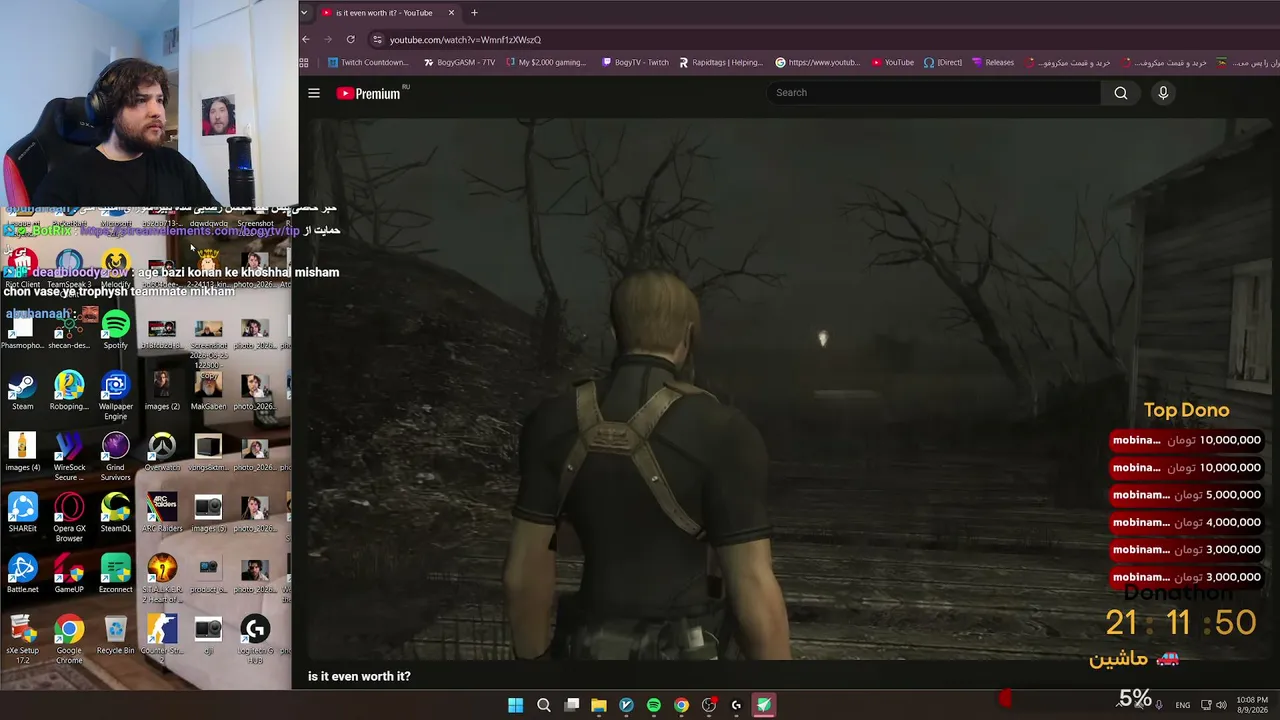Click the YouTube search magnifier button
The image size is (1280, 720).
1121,93
